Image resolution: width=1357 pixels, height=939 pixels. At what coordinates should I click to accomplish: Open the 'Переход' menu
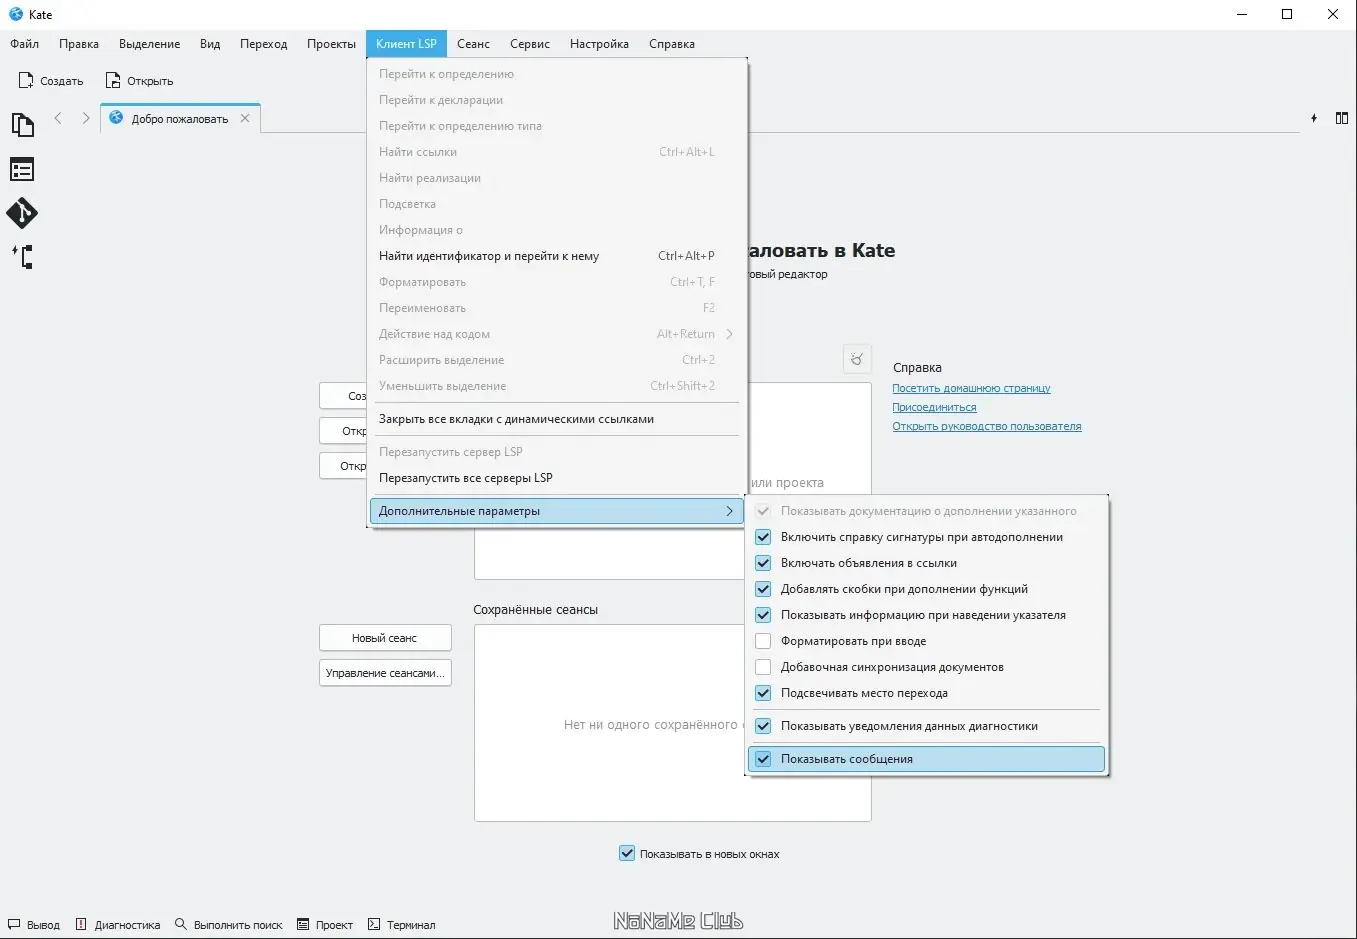(264, 44)
